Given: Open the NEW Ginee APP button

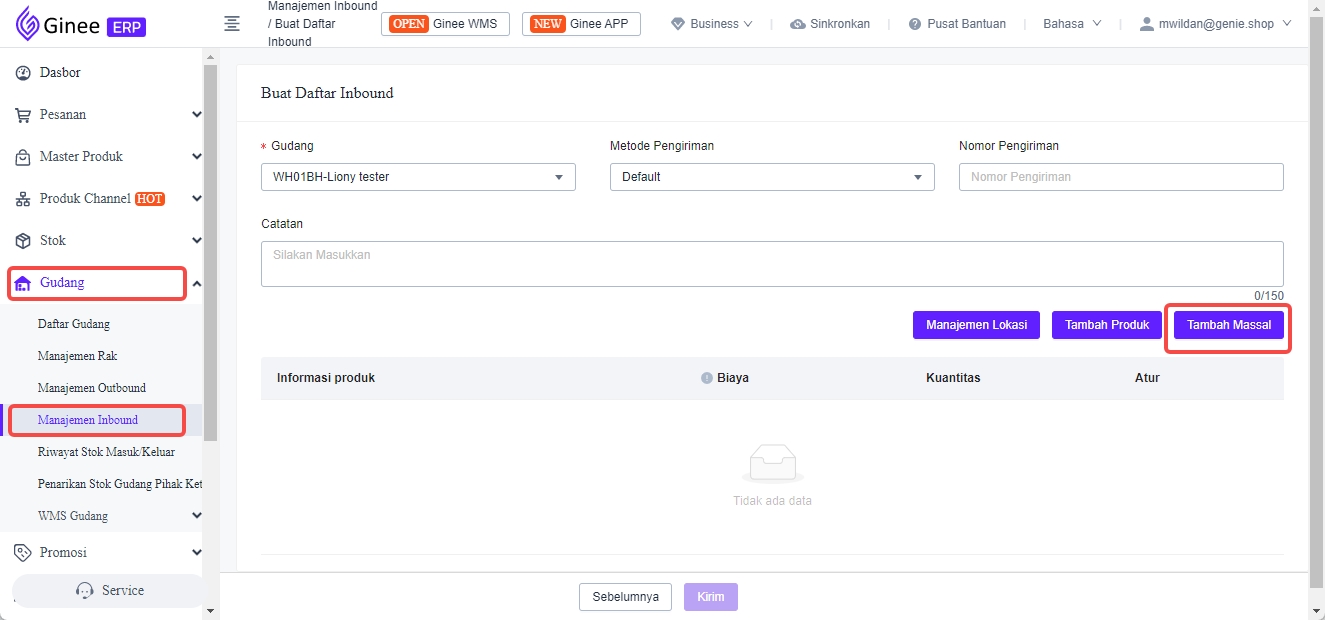Looking at the screenshot, I should pos(581,24).
